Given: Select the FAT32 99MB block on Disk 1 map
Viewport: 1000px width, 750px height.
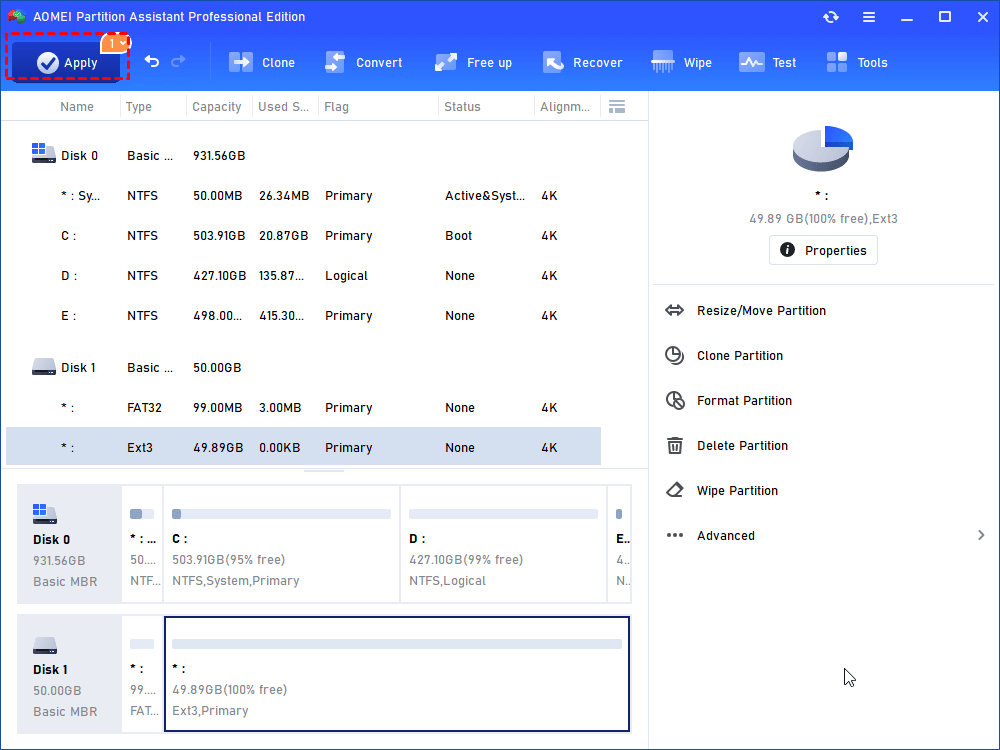Looking at the screenshot, I should point(142,673).
